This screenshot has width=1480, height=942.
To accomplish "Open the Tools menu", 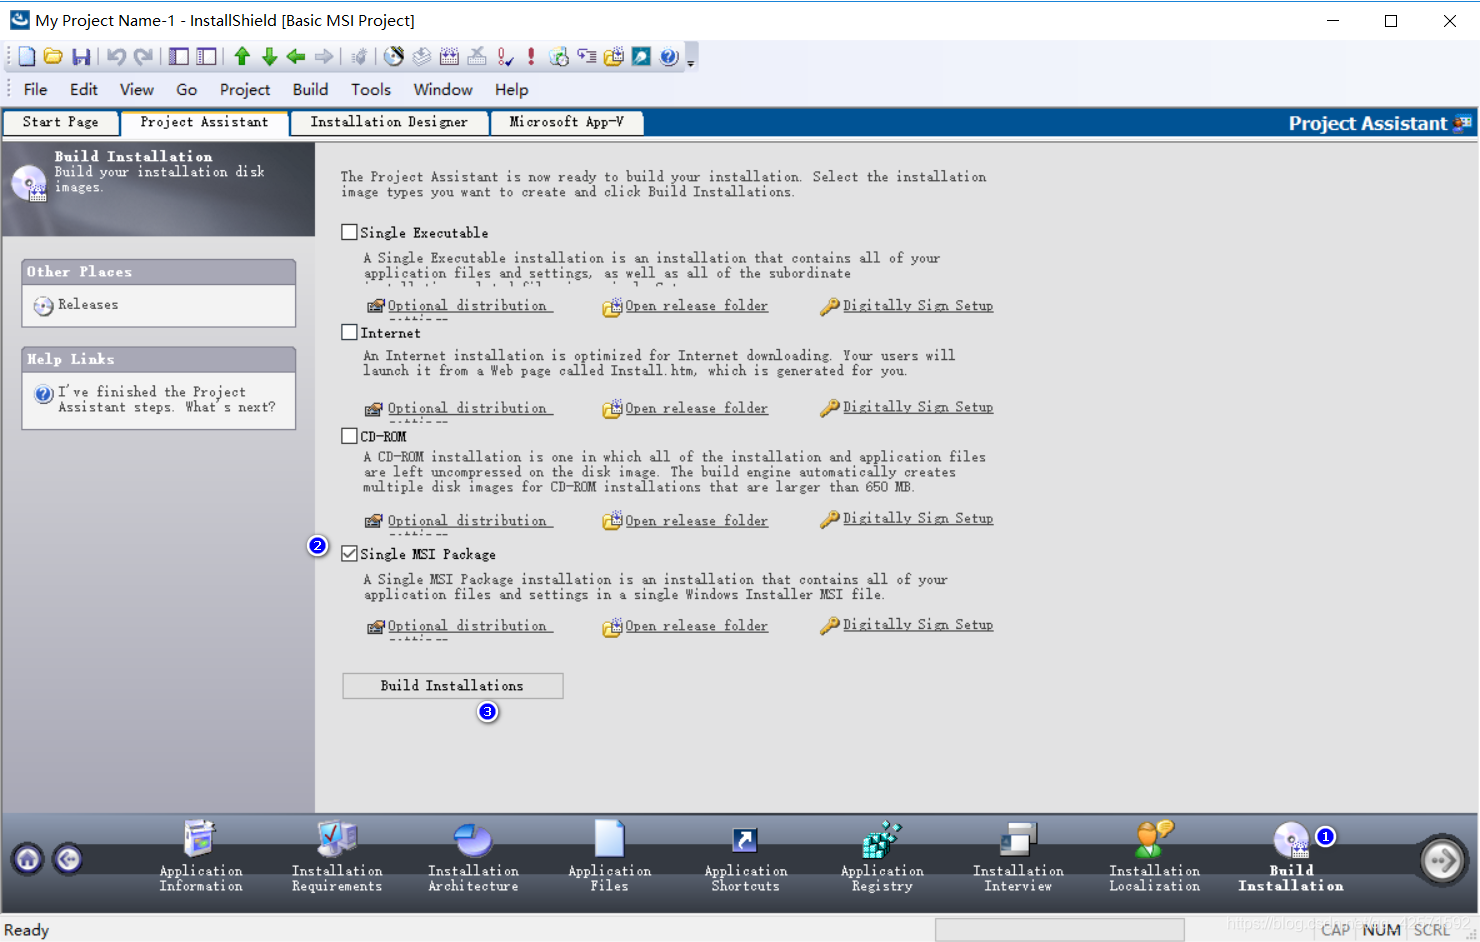I will click(371, 89).
